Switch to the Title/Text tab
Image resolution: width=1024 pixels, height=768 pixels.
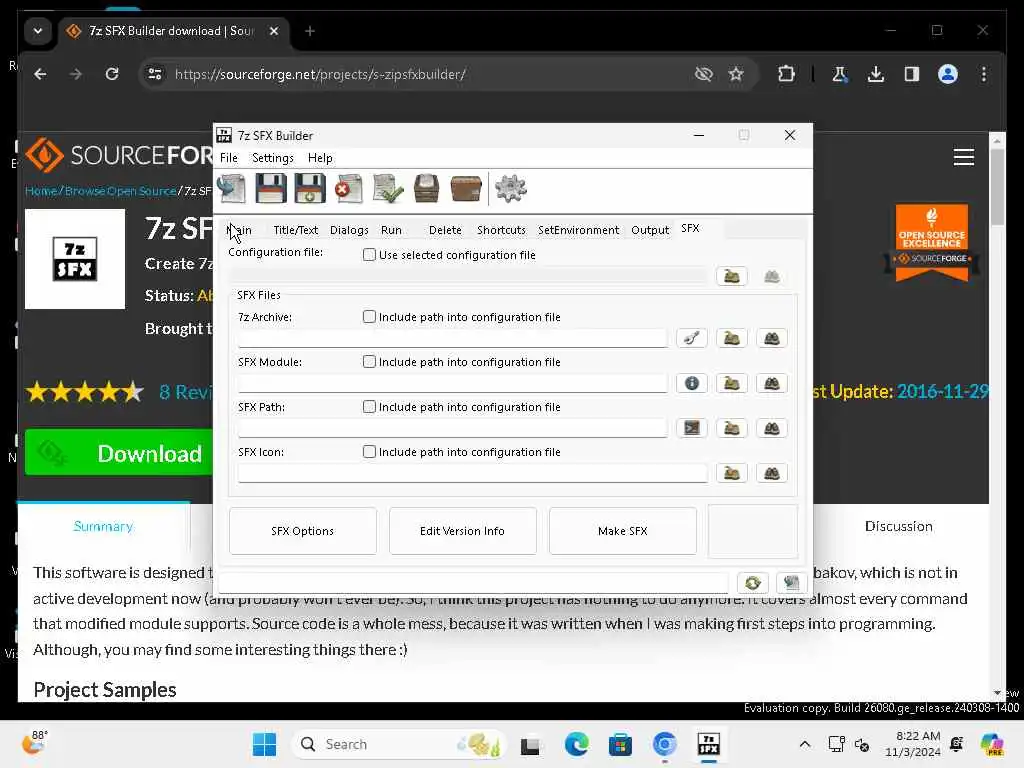295,230
